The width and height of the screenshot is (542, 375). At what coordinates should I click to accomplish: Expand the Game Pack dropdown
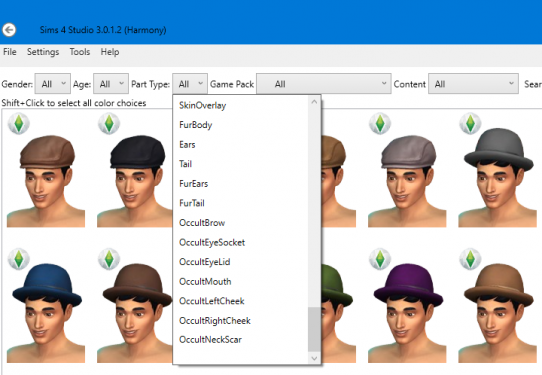click(x=324, y=84)
